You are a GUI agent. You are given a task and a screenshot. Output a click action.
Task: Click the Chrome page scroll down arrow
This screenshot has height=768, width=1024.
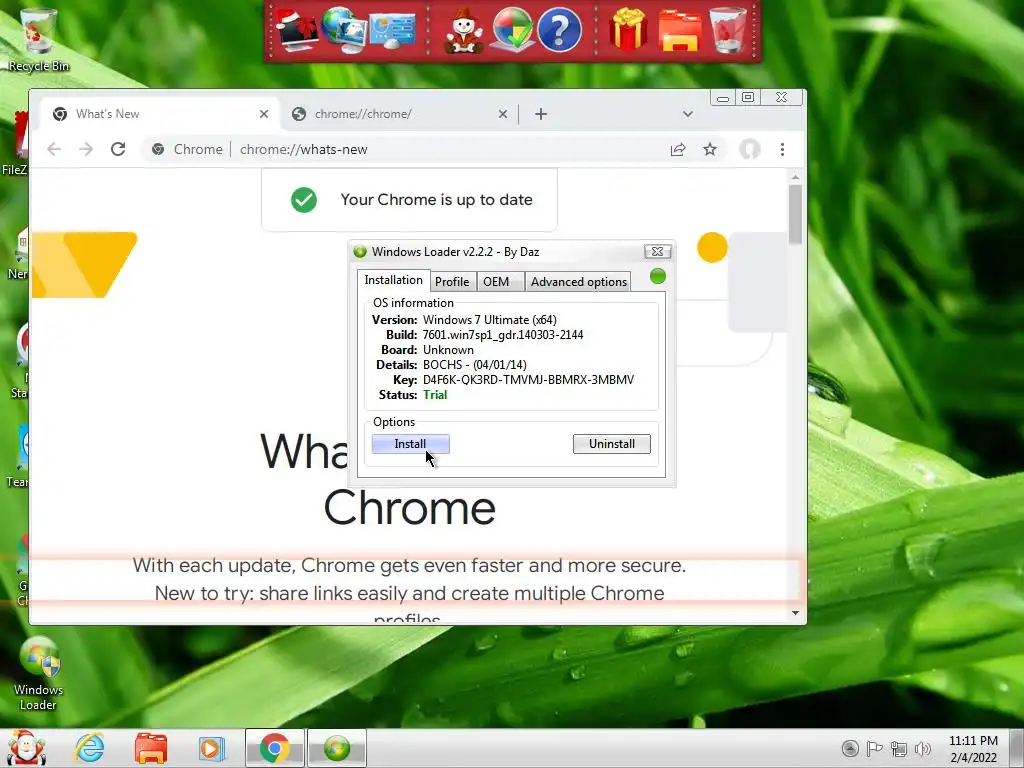[795, 613]
